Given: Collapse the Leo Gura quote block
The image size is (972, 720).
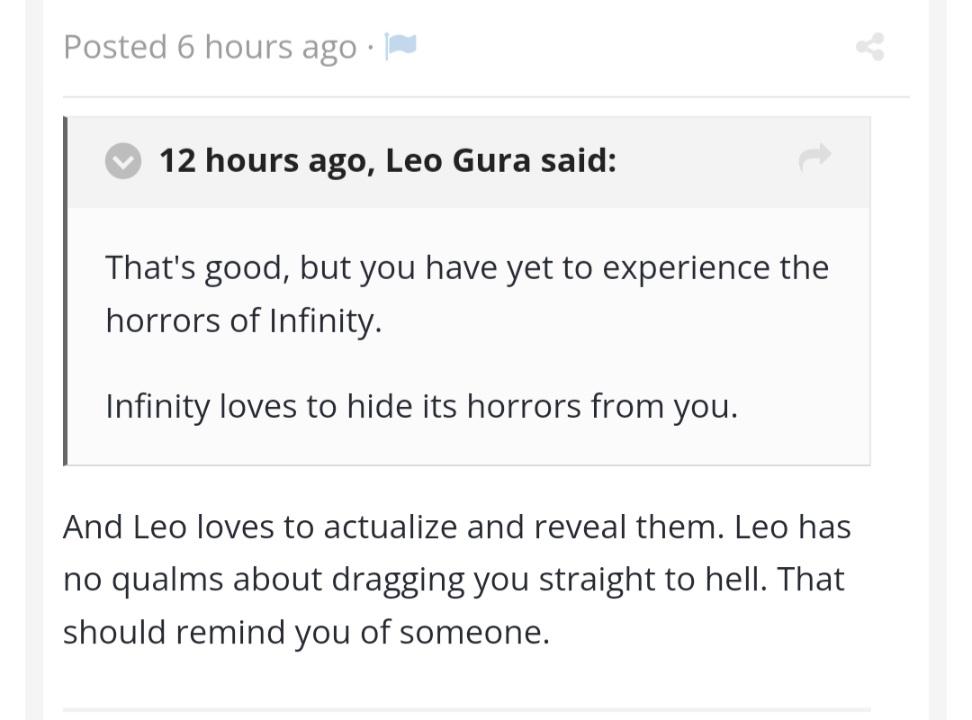Looking at the screenshot, I should pyautogui.click(x=123, y=160).
